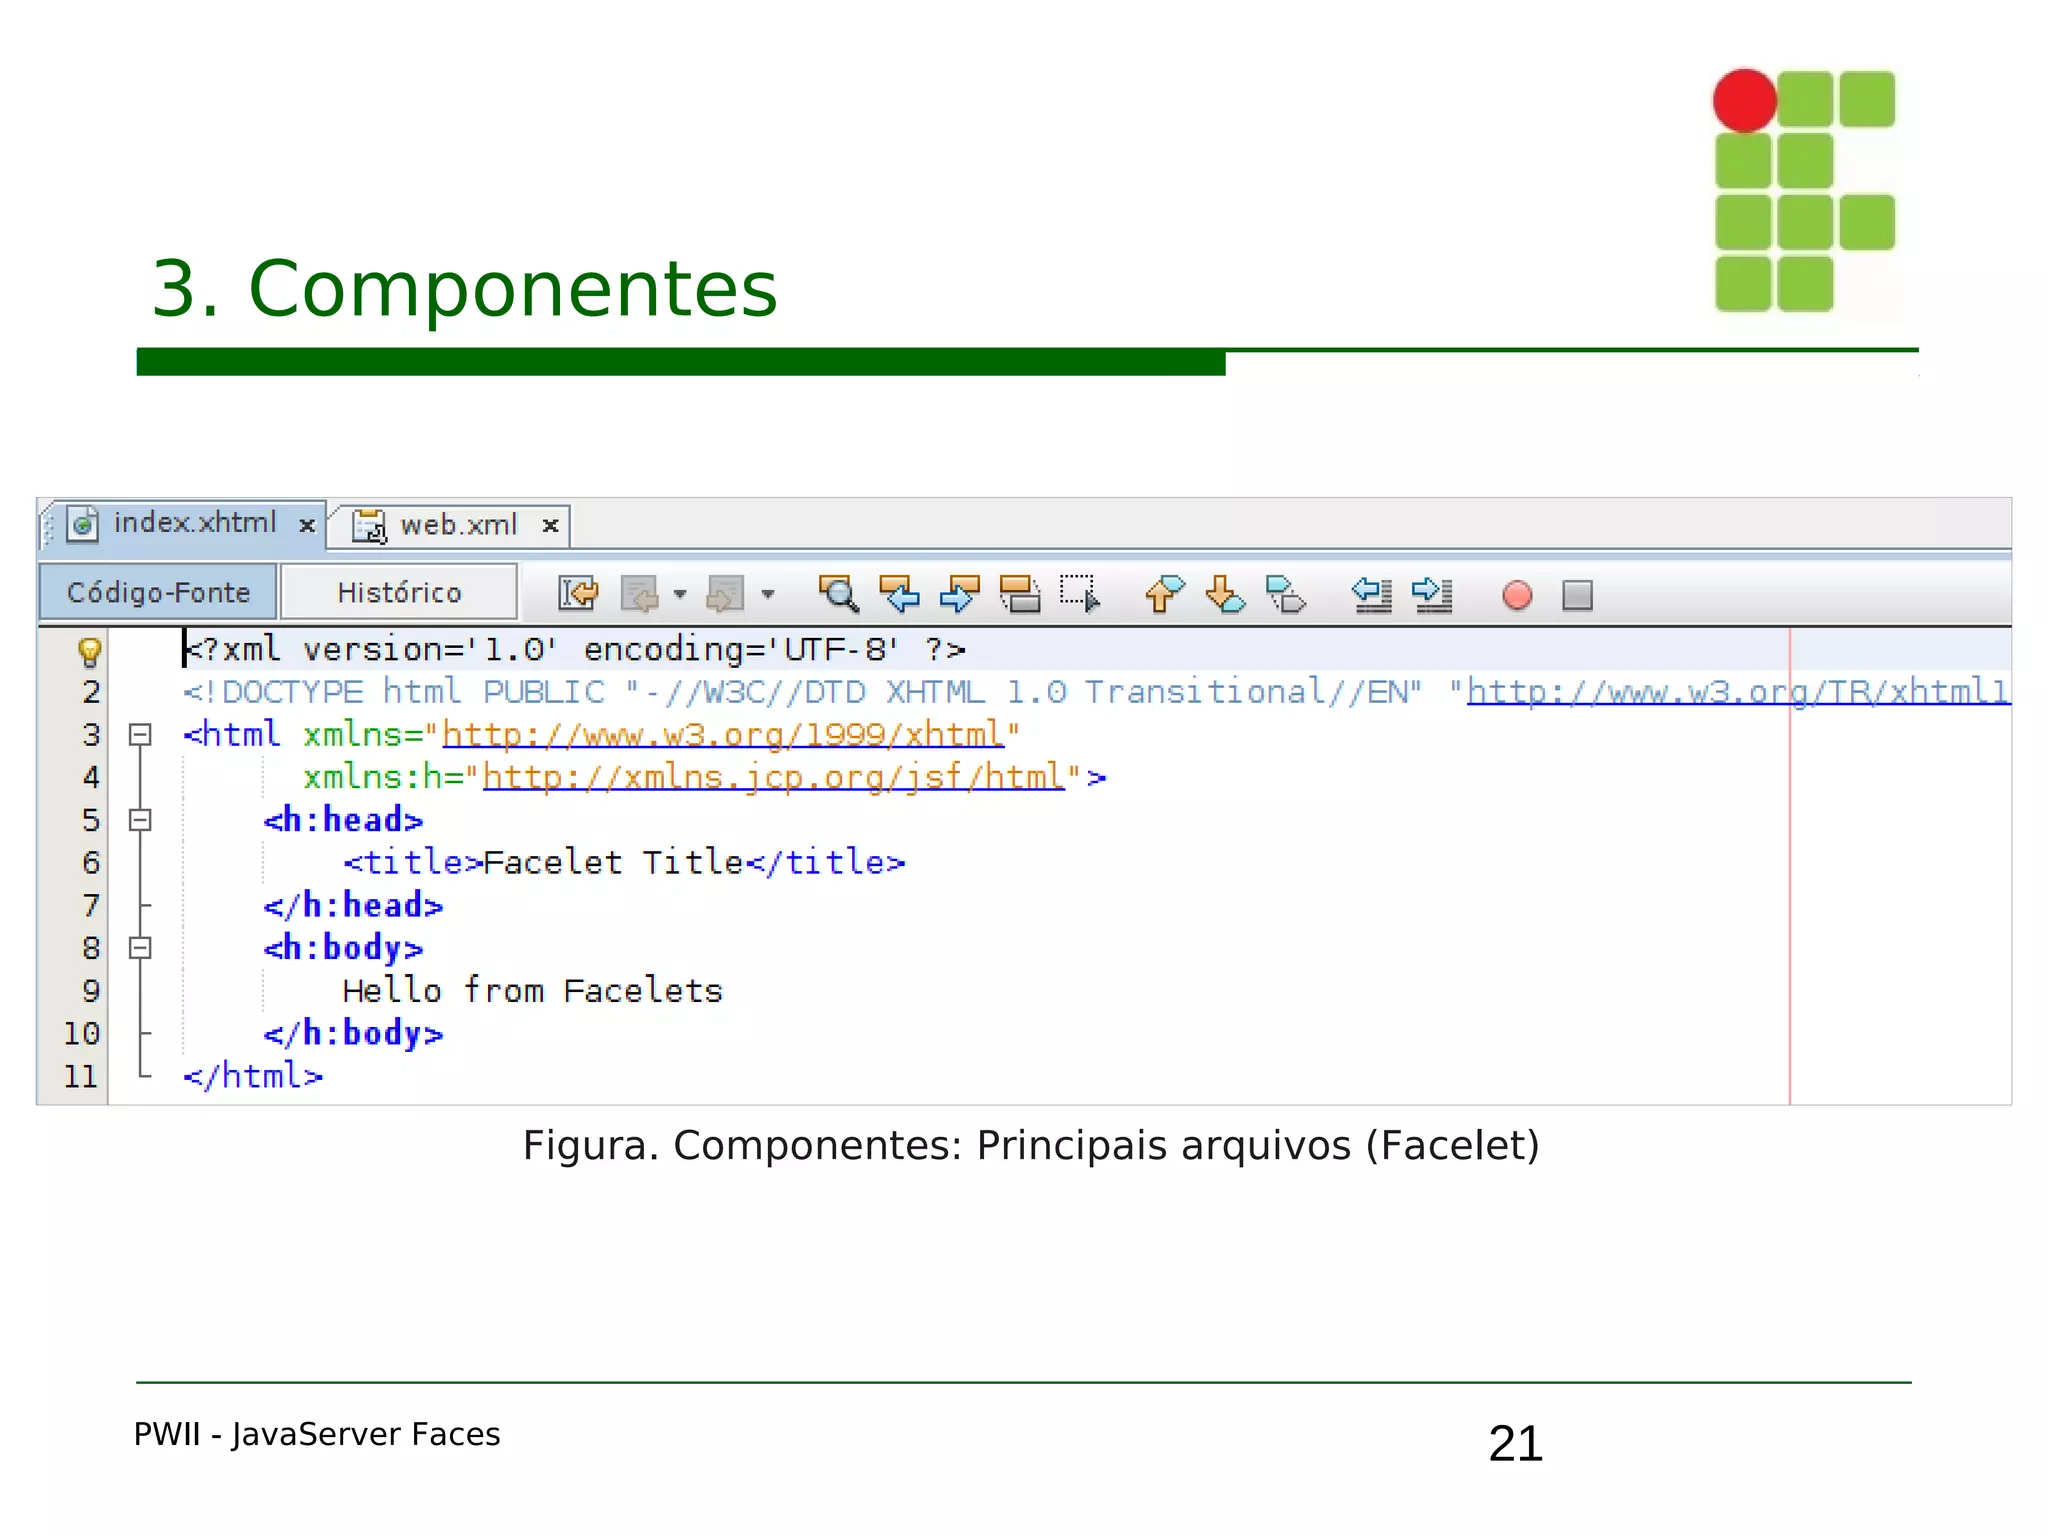Click the 'Facelet Title' text on line 6
Viewport: 2048px width, 1536px height.
pos(613,862)
